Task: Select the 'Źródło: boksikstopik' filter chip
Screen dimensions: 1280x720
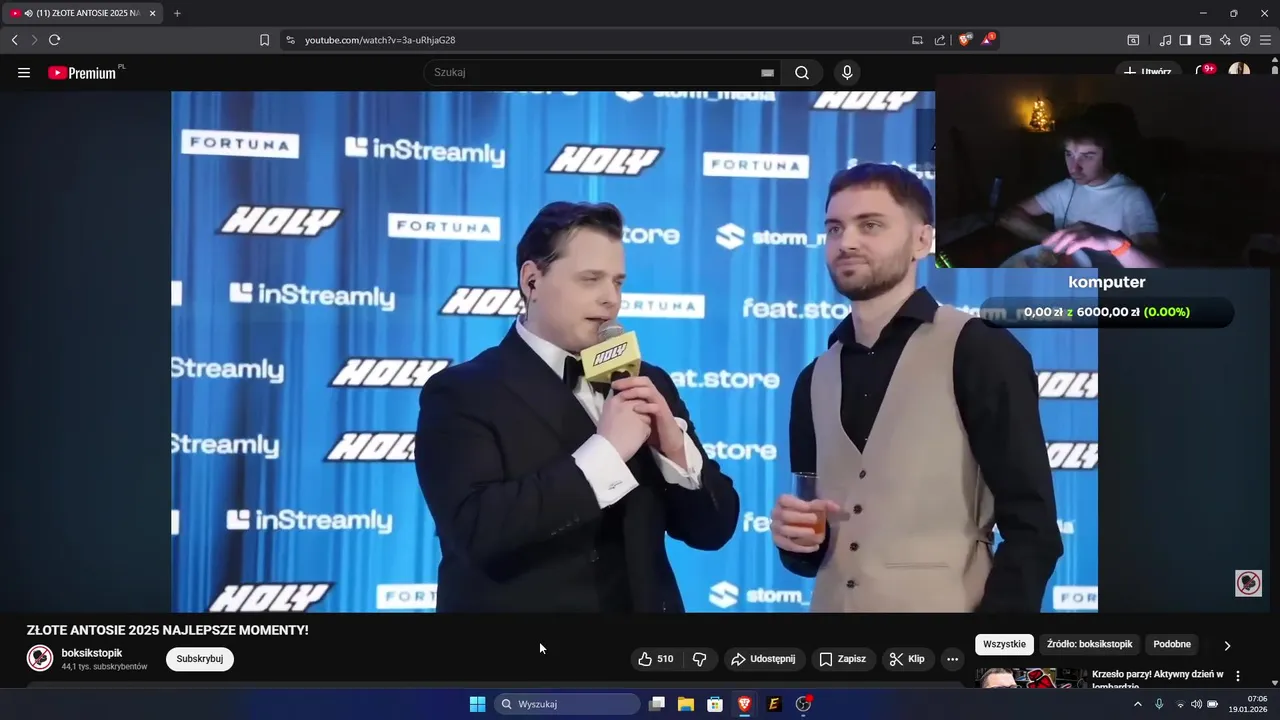Action: [1090, 644]
